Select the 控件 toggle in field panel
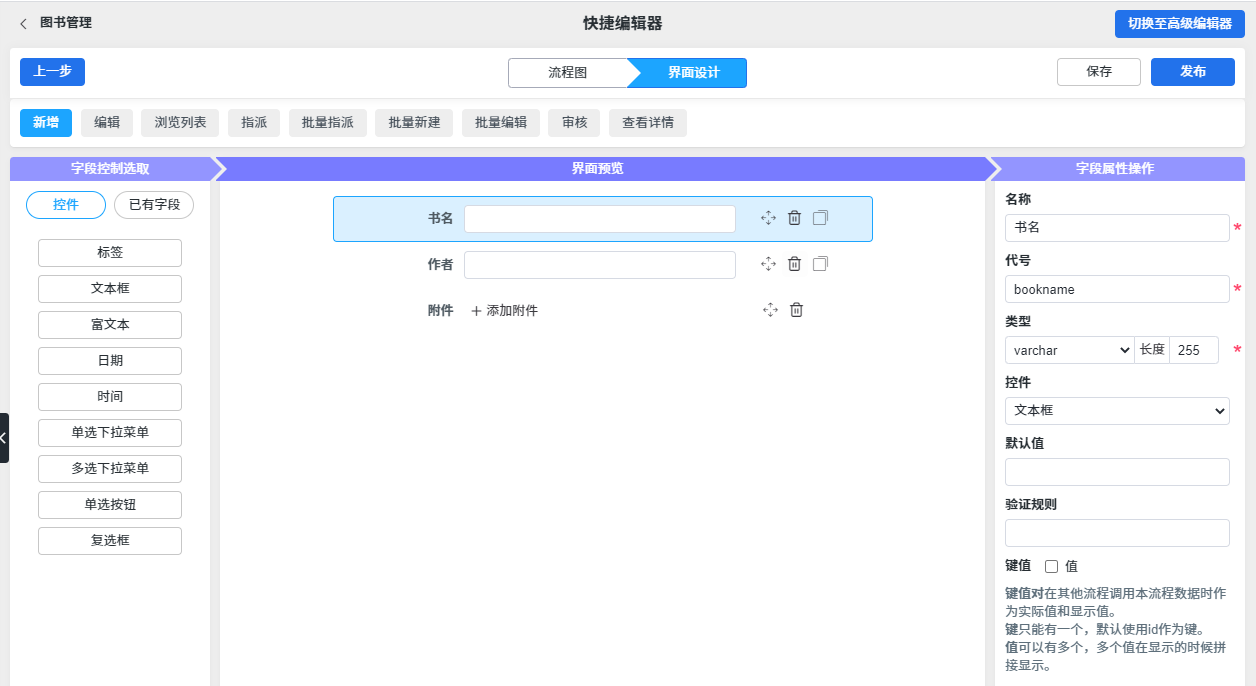Viewport: 1256px width, 686px height. pos(66,205)
